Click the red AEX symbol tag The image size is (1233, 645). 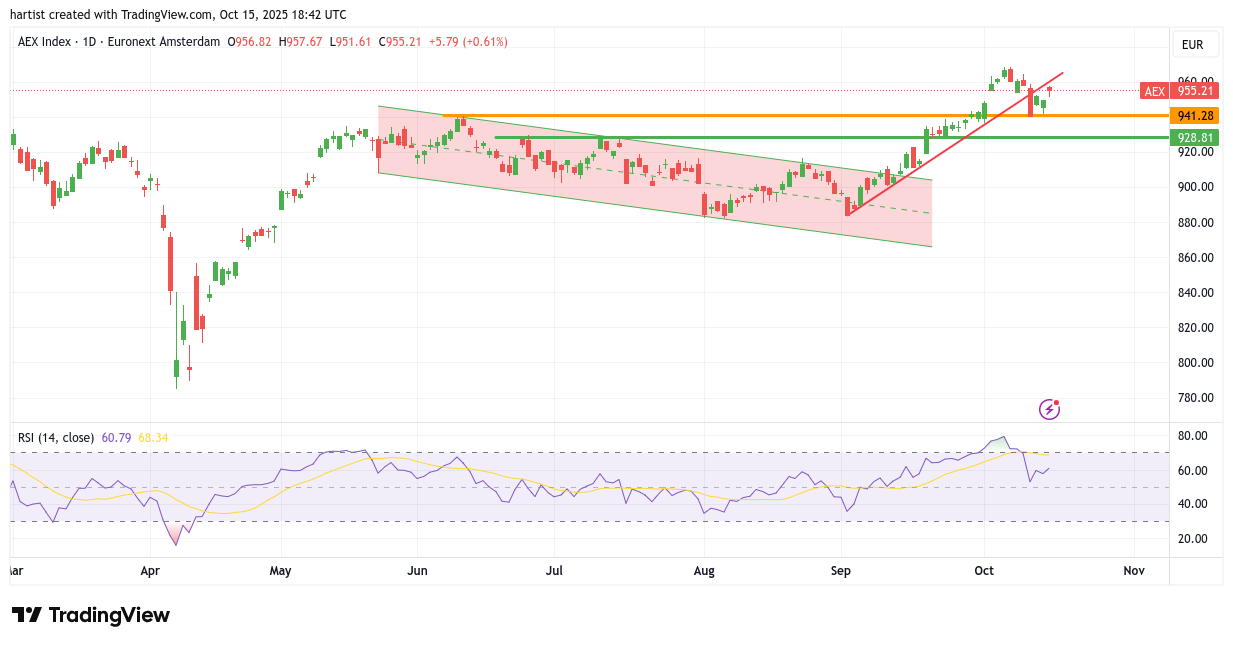(x=1154, y=91)
